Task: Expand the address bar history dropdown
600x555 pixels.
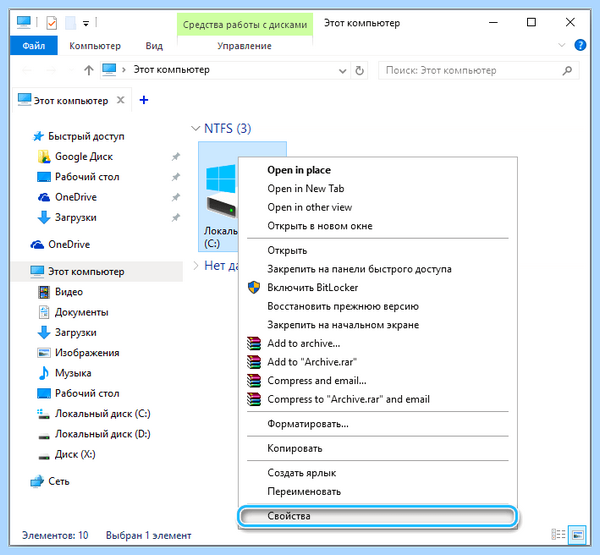Action: click(342, 71)
